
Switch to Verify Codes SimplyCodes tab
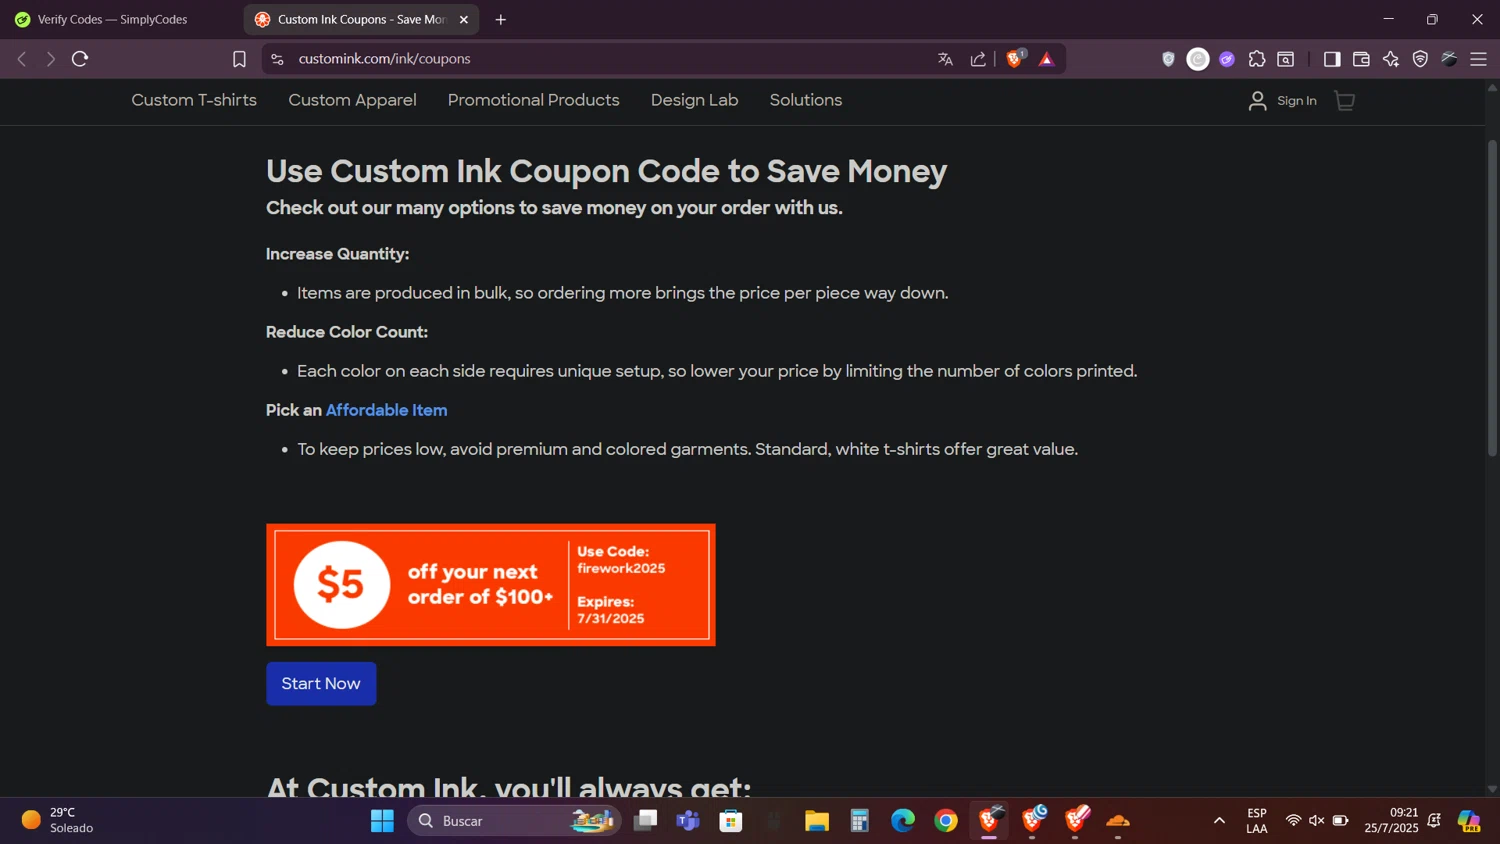112,19
